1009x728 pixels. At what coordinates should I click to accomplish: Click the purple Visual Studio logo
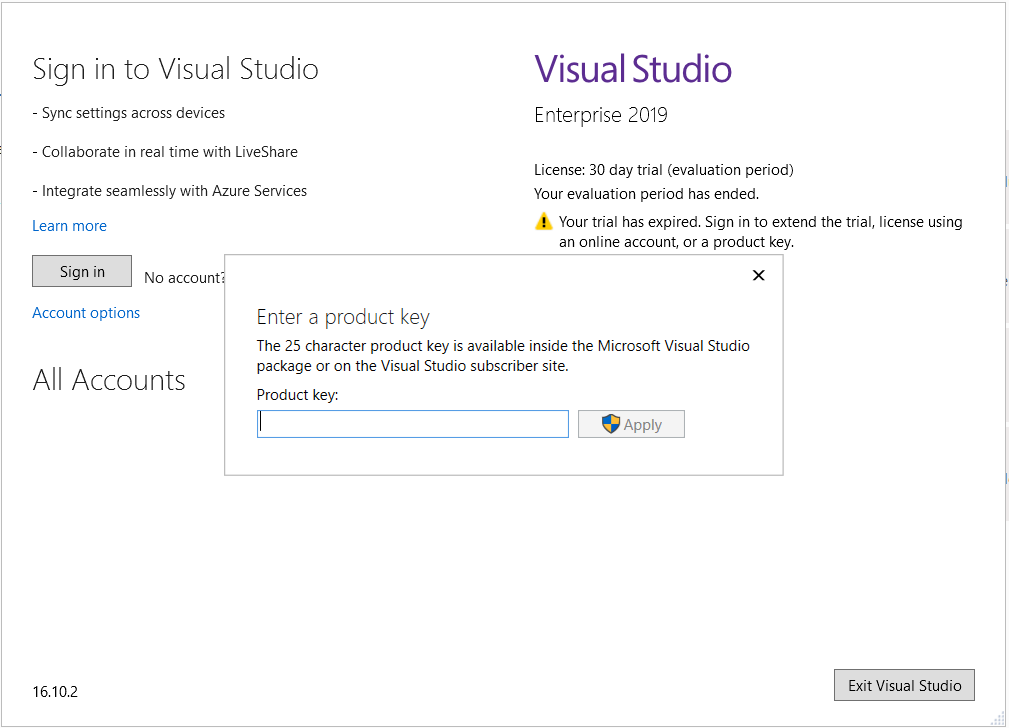click(x=632, y=68)
